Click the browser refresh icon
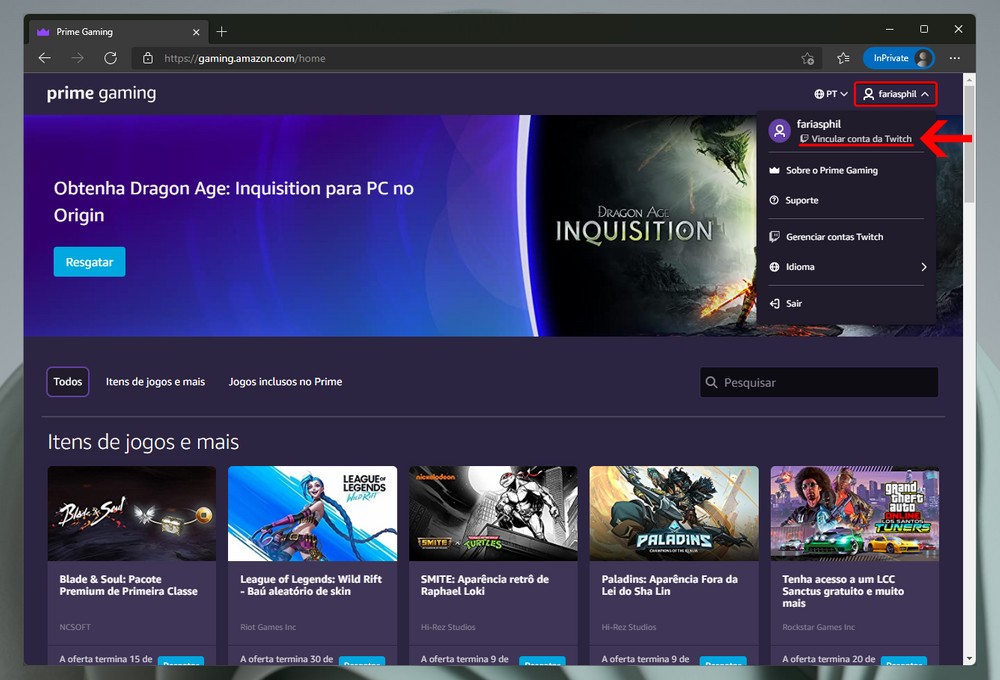This screenshot has height=680, width=1000. coord(110,58)
